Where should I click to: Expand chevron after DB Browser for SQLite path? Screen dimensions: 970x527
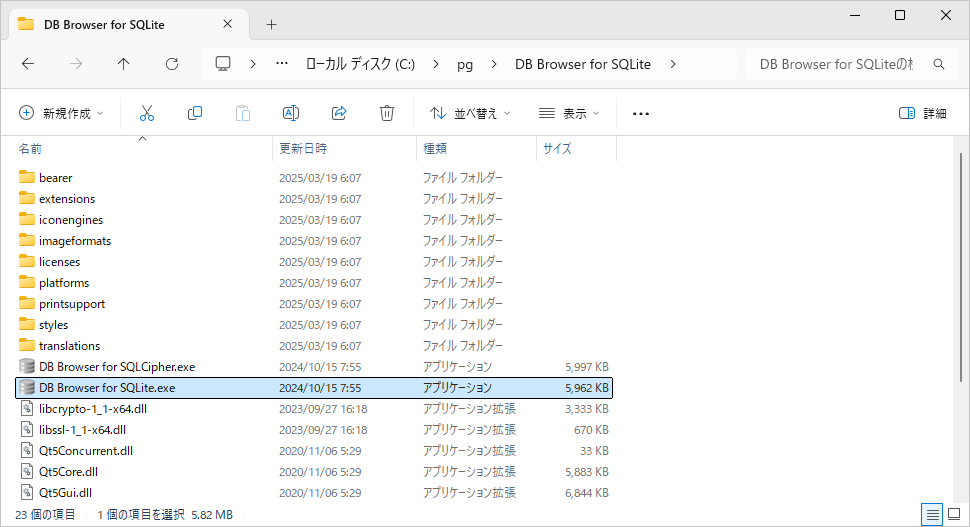673,64
